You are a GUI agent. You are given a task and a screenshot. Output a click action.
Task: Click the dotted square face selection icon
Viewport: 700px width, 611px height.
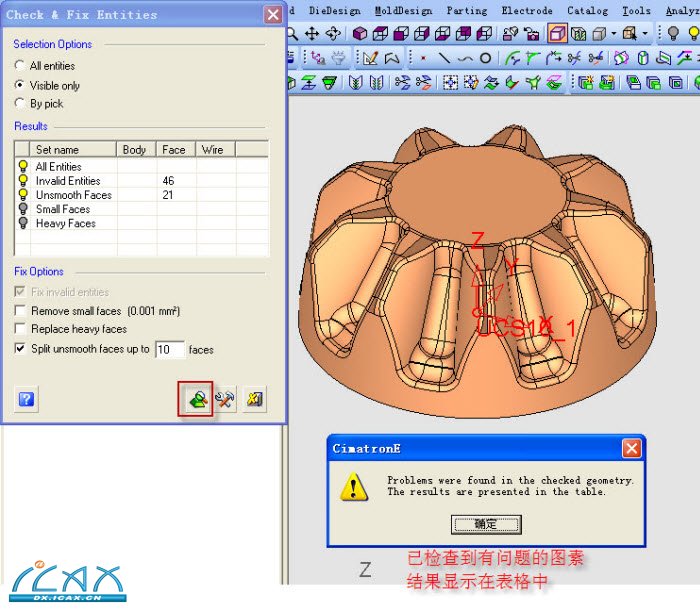tap(450, 83)
